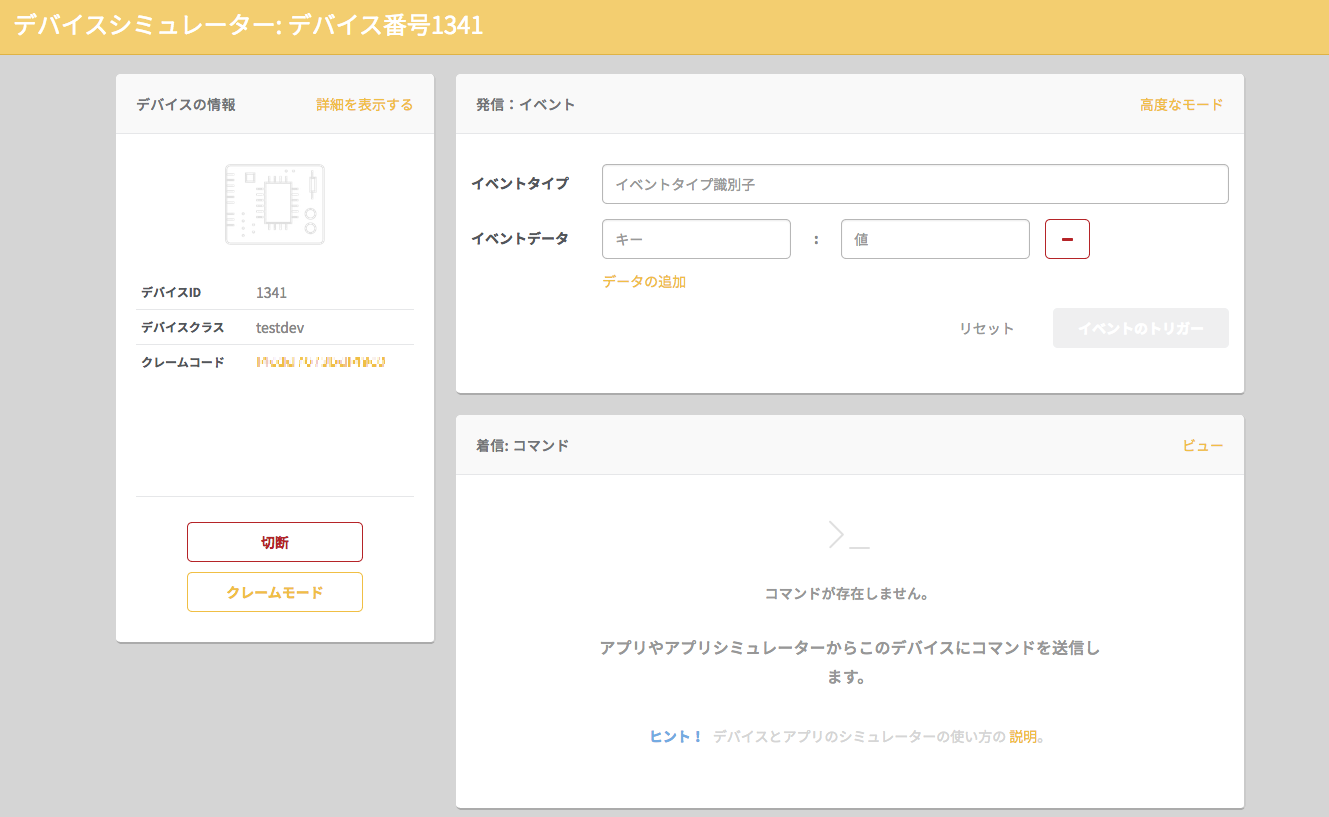Click the device circuit board icon
1329x817 pixels.
275,204
